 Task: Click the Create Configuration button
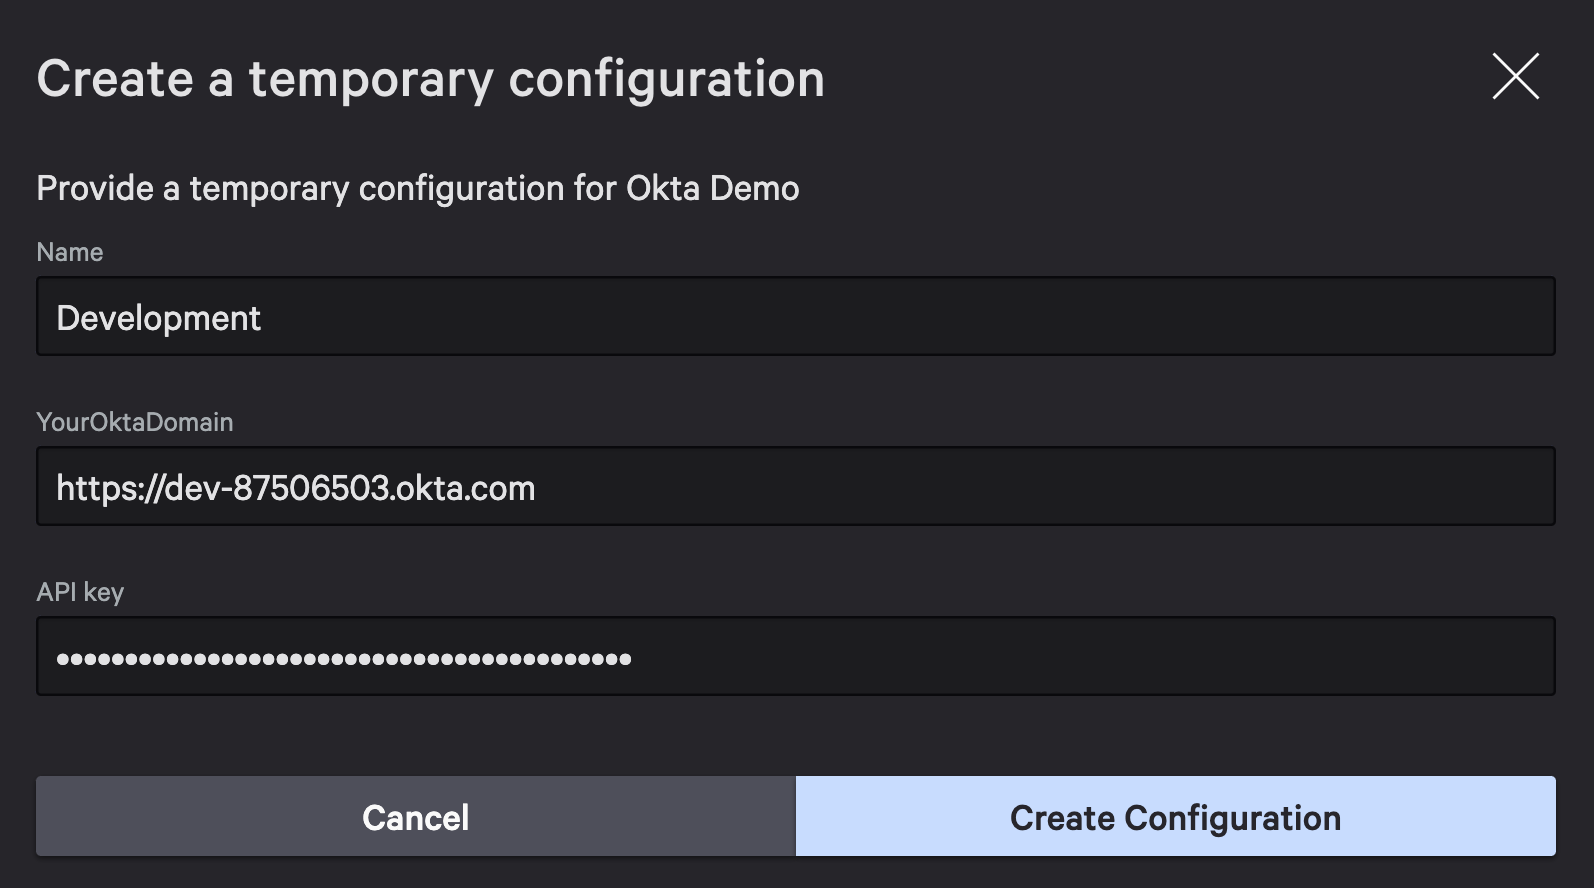[1175, 817]
